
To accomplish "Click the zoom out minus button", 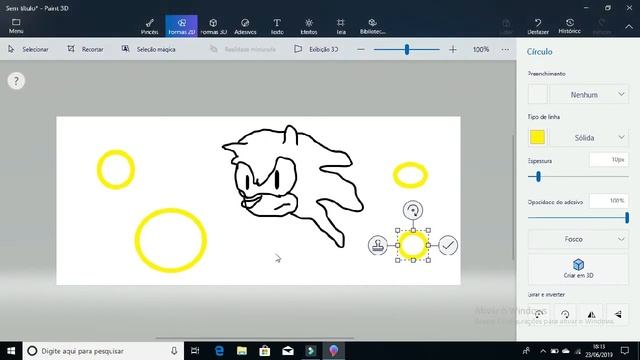I will coord(361,49).
